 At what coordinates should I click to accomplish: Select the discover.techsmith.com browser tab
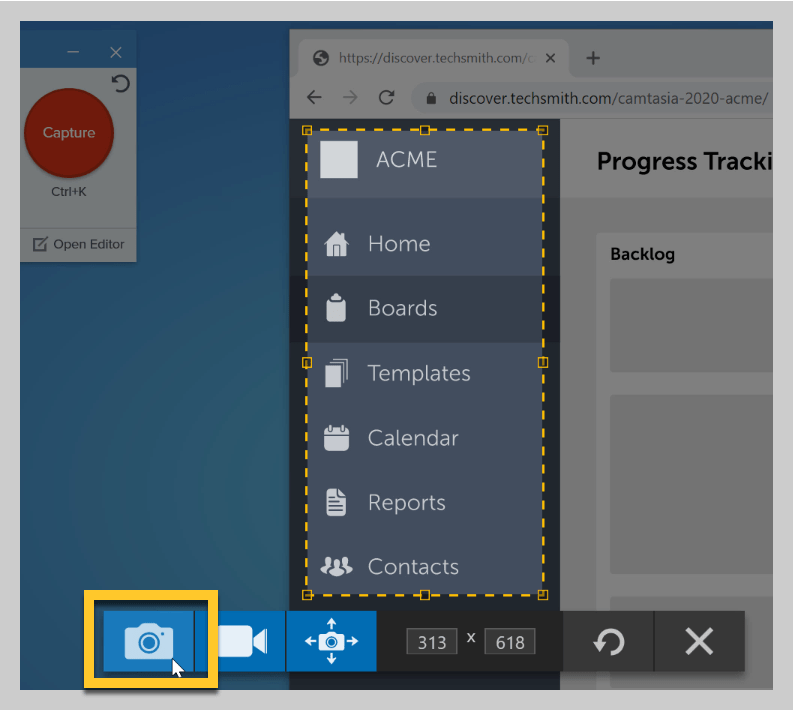tap(433, 58)
